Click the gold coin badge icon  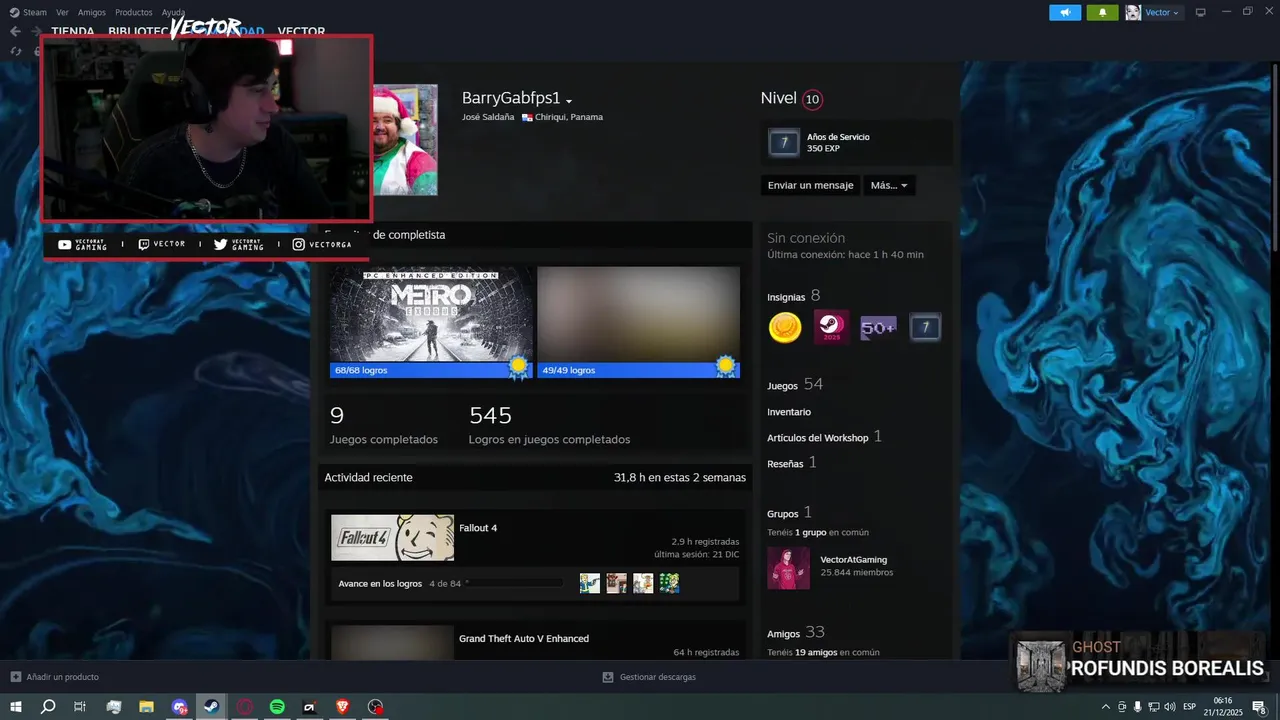(785, 327)
